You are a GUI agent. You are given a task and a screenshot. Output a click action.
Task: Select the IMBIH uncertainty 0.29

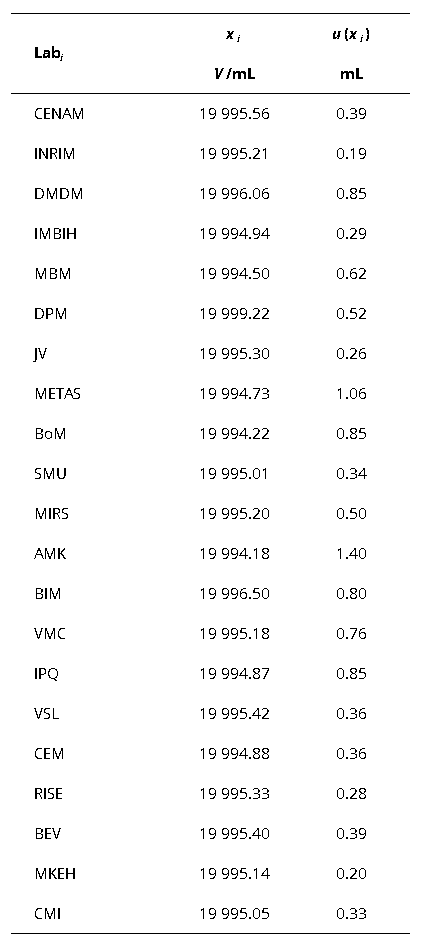click(351, 234)
